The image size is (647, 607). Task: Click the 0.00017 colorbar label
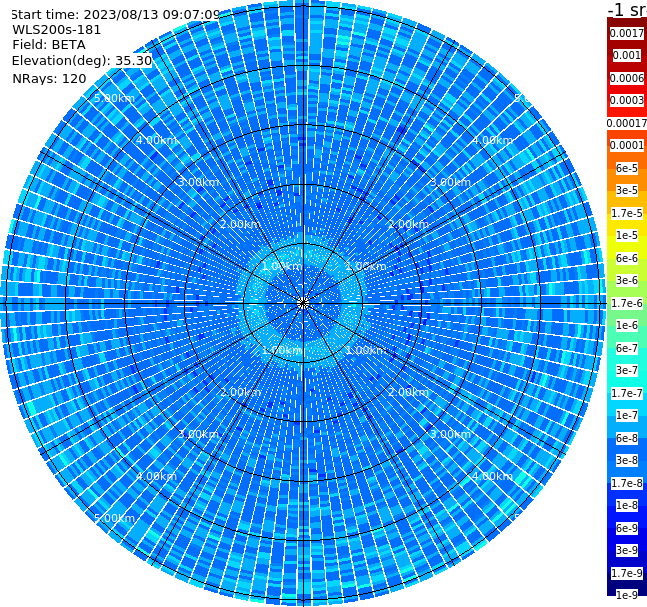pos(627,123)
